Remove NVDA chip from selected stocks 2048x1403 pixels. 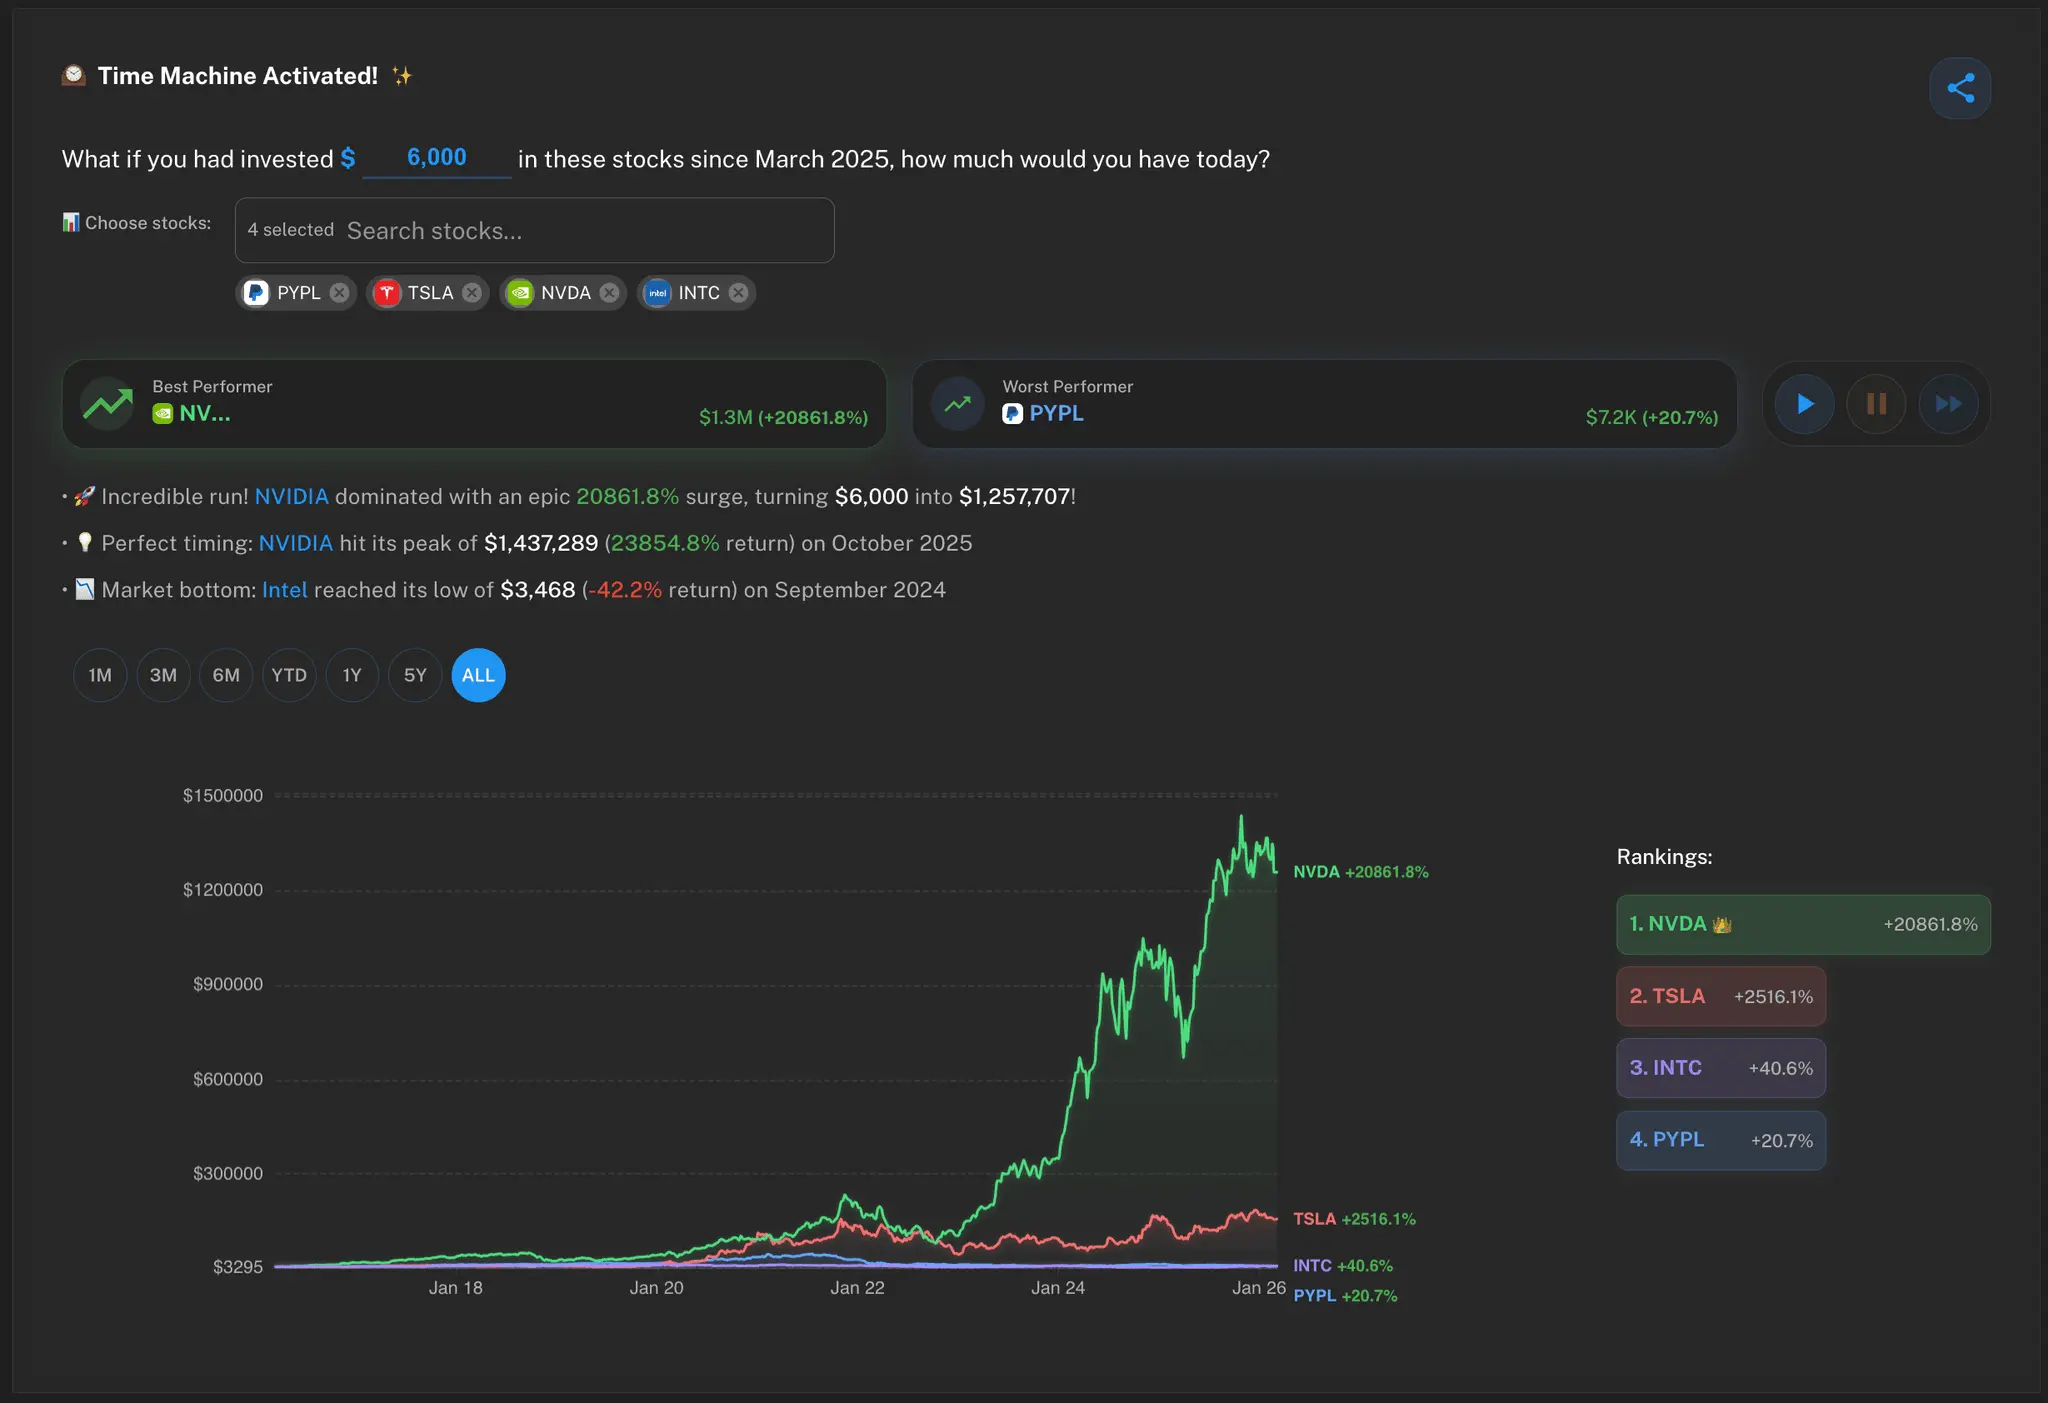[610, 292]
